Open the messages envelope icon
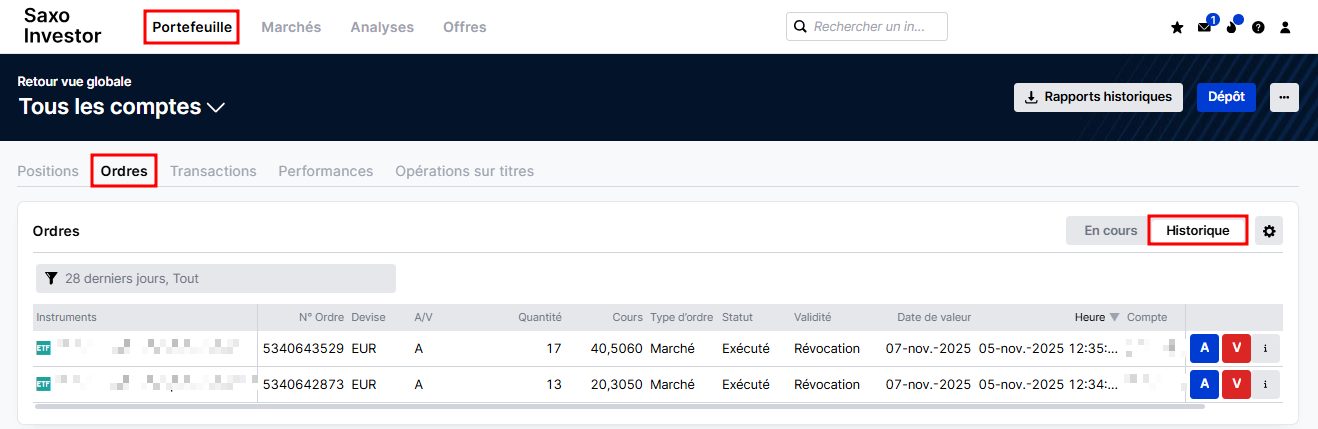1318x429 pixels. tap(1204, 28)
